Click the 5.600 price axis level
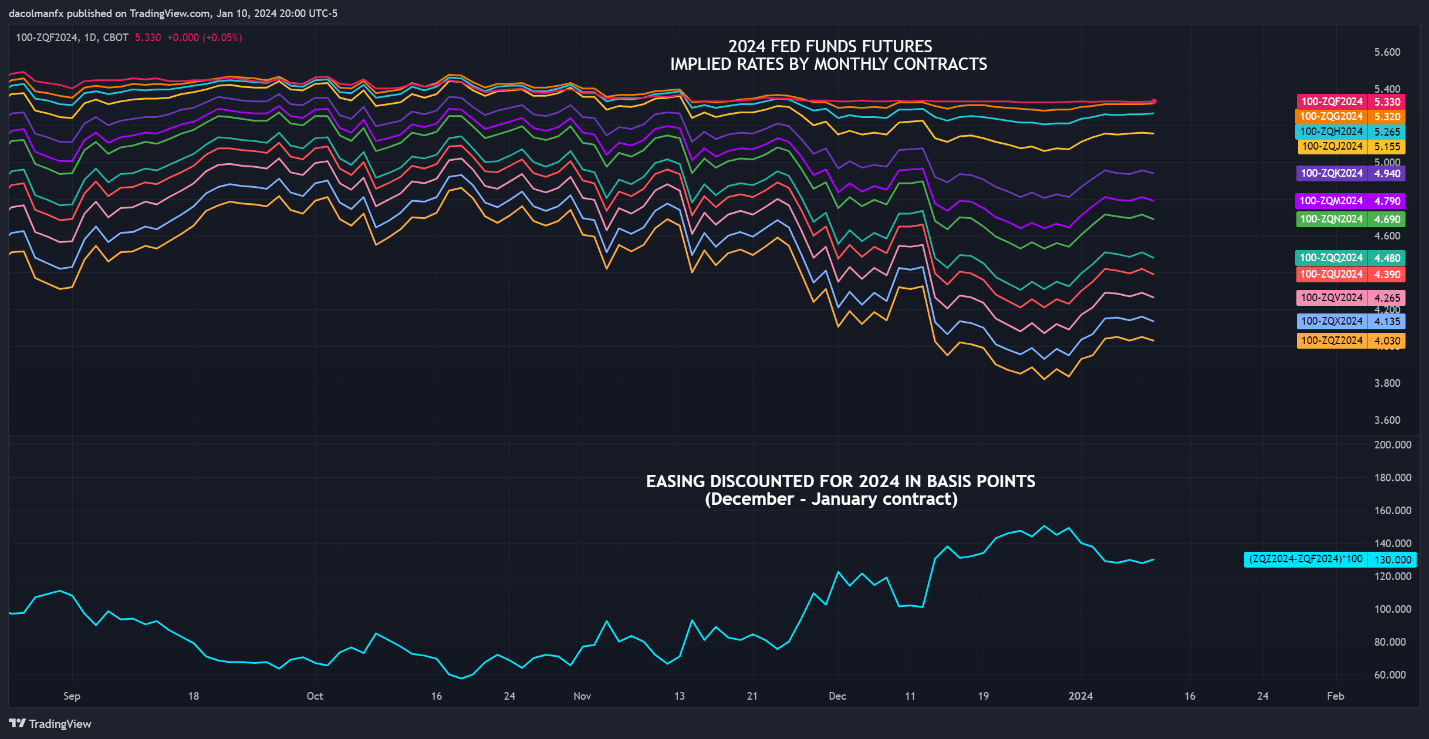This screenshot has height=739, width=1429. (1385, 52)
